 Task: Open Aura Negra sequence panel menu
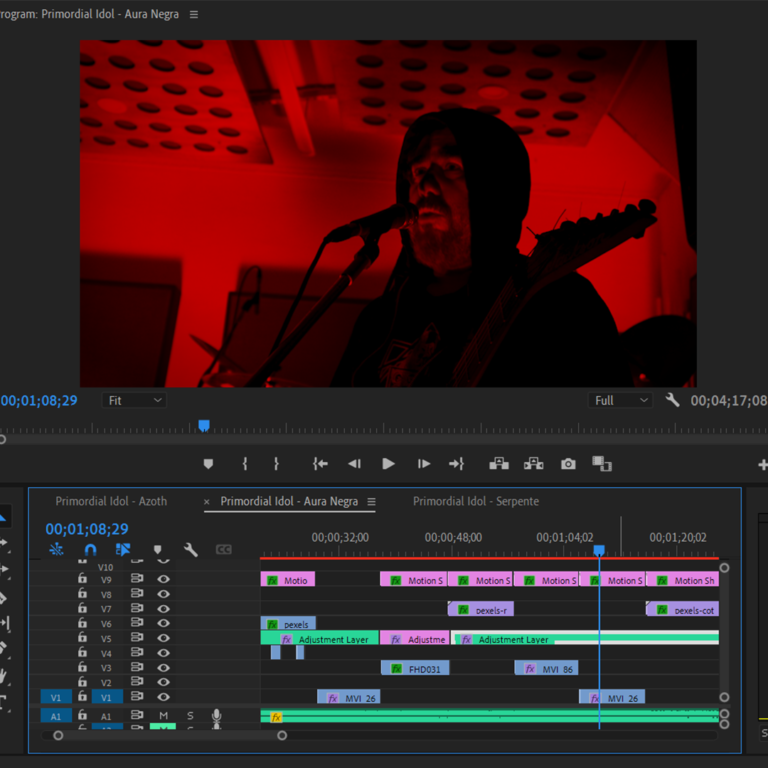coord(371,502)
